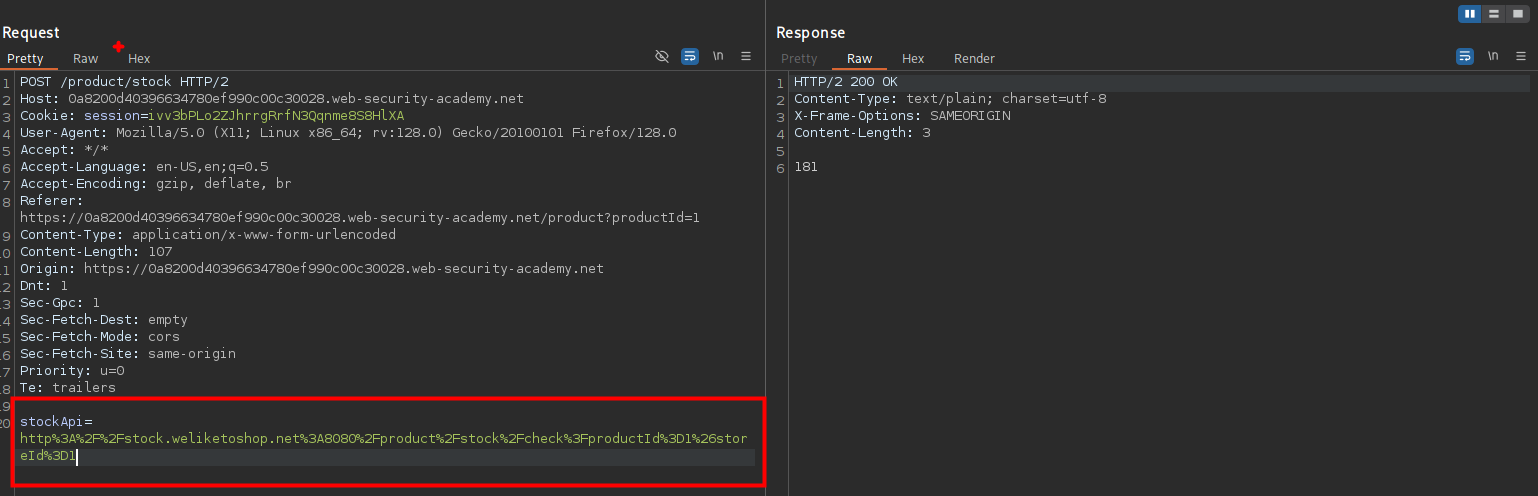Screen dimensions: 1538x496
Task: Show non-printable \n characters in Response panel
Action: 1493,57
